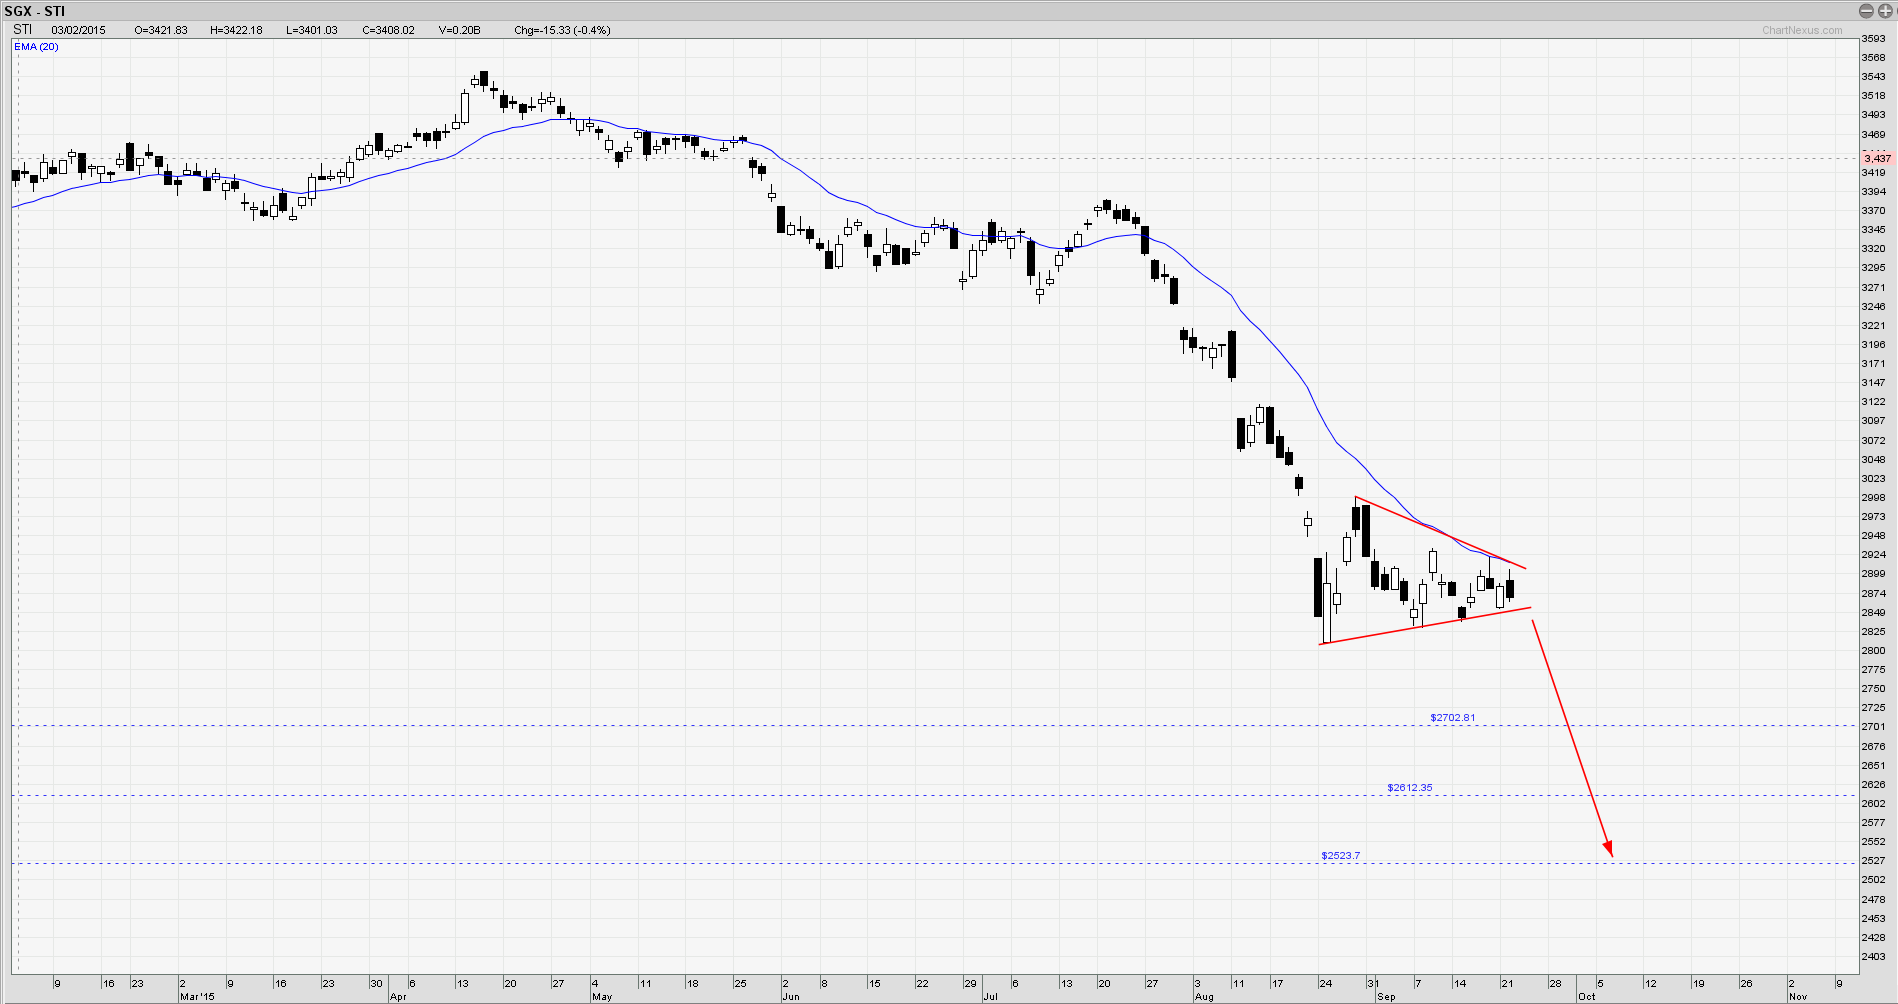Click the V=0.20B volume readout
This screenshot has width=1898, height=1004.
[459, 30]
